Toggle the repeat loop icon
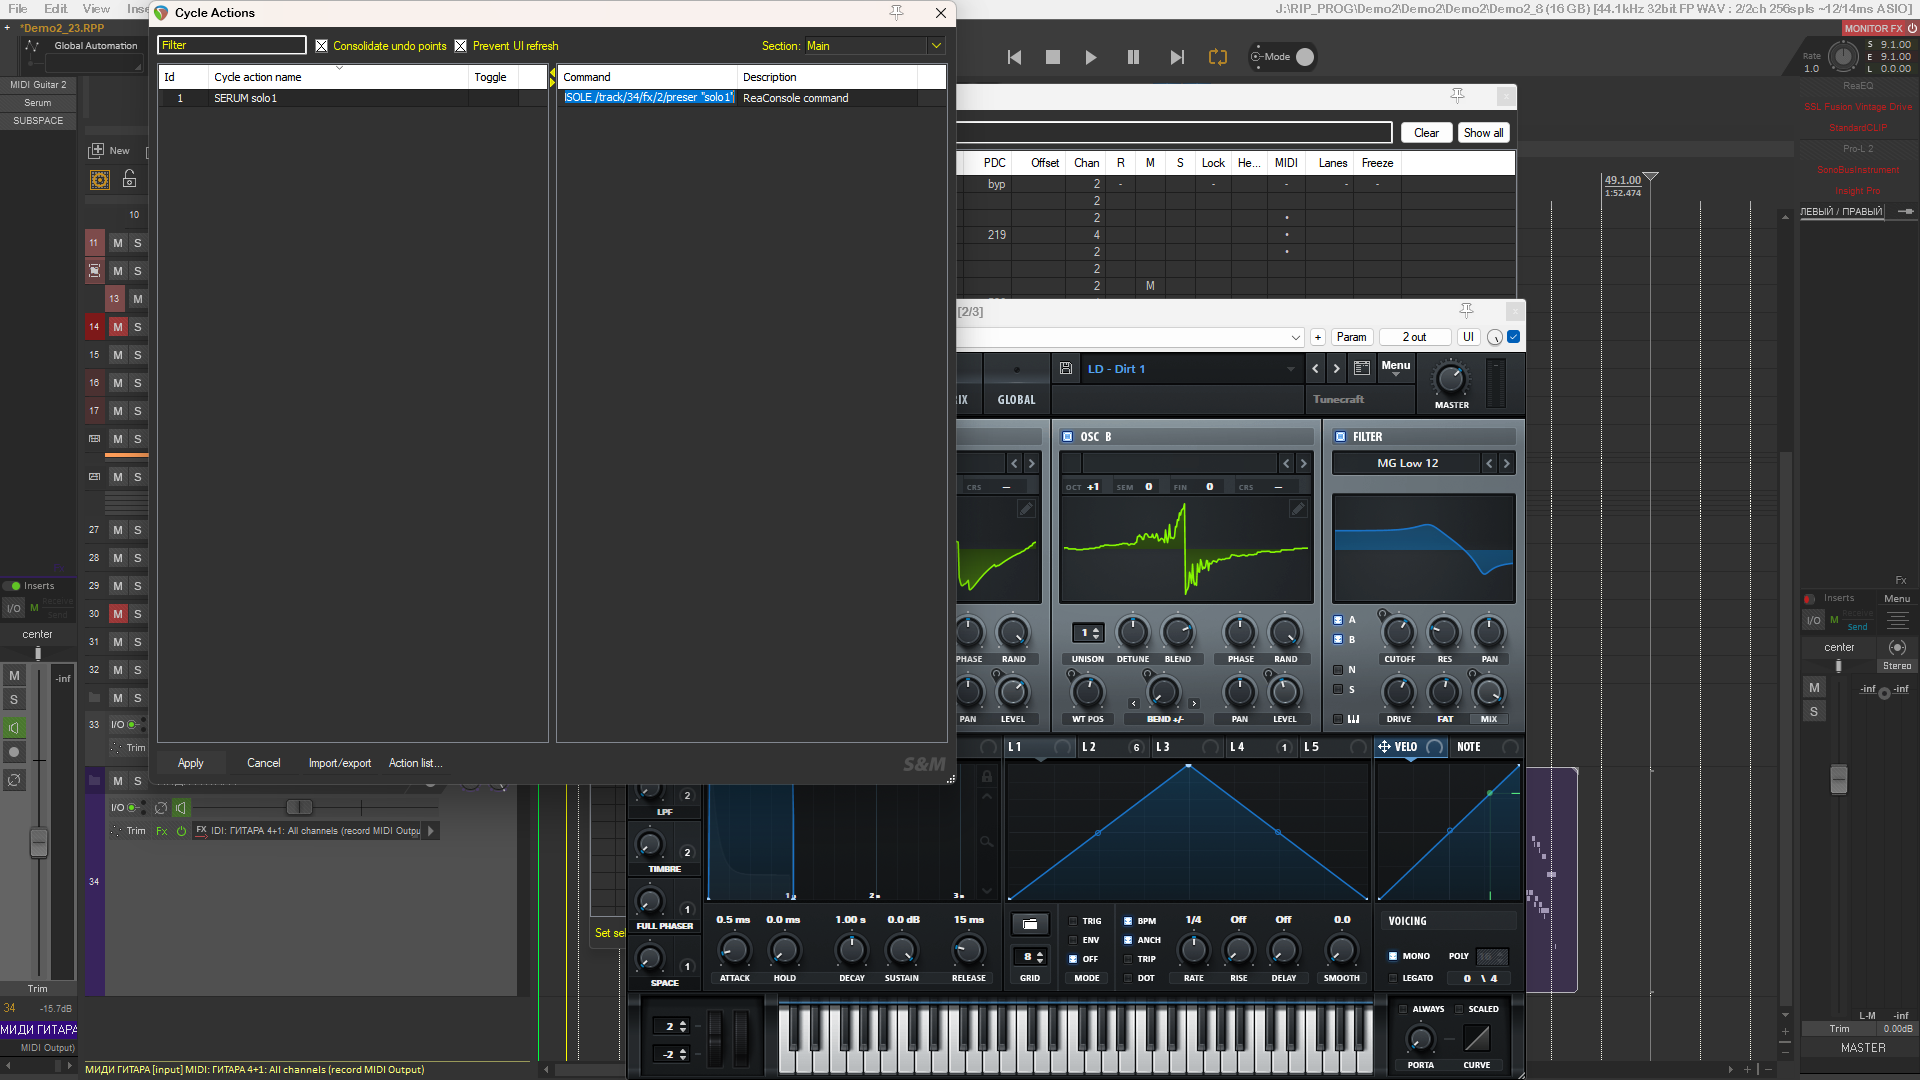The width and height of the screenshot is (1920, 1080). click(x=1217, y=58)
